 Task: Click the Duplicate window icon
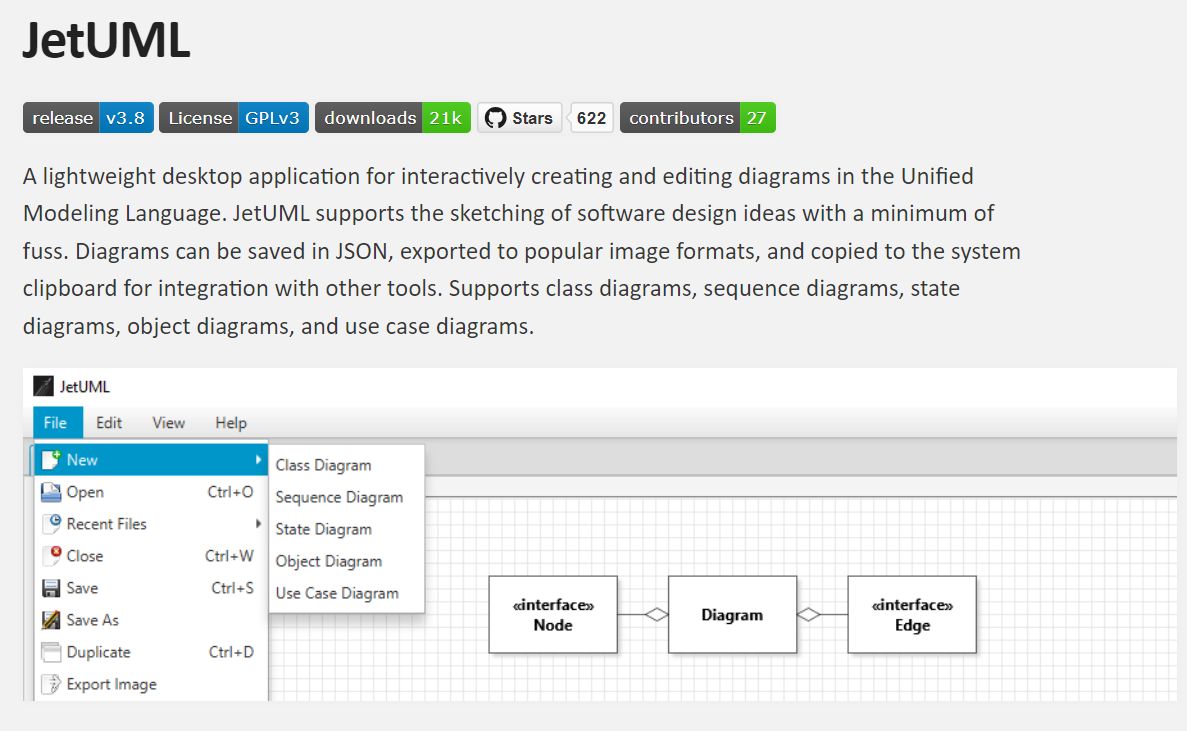tap(51, 652)
